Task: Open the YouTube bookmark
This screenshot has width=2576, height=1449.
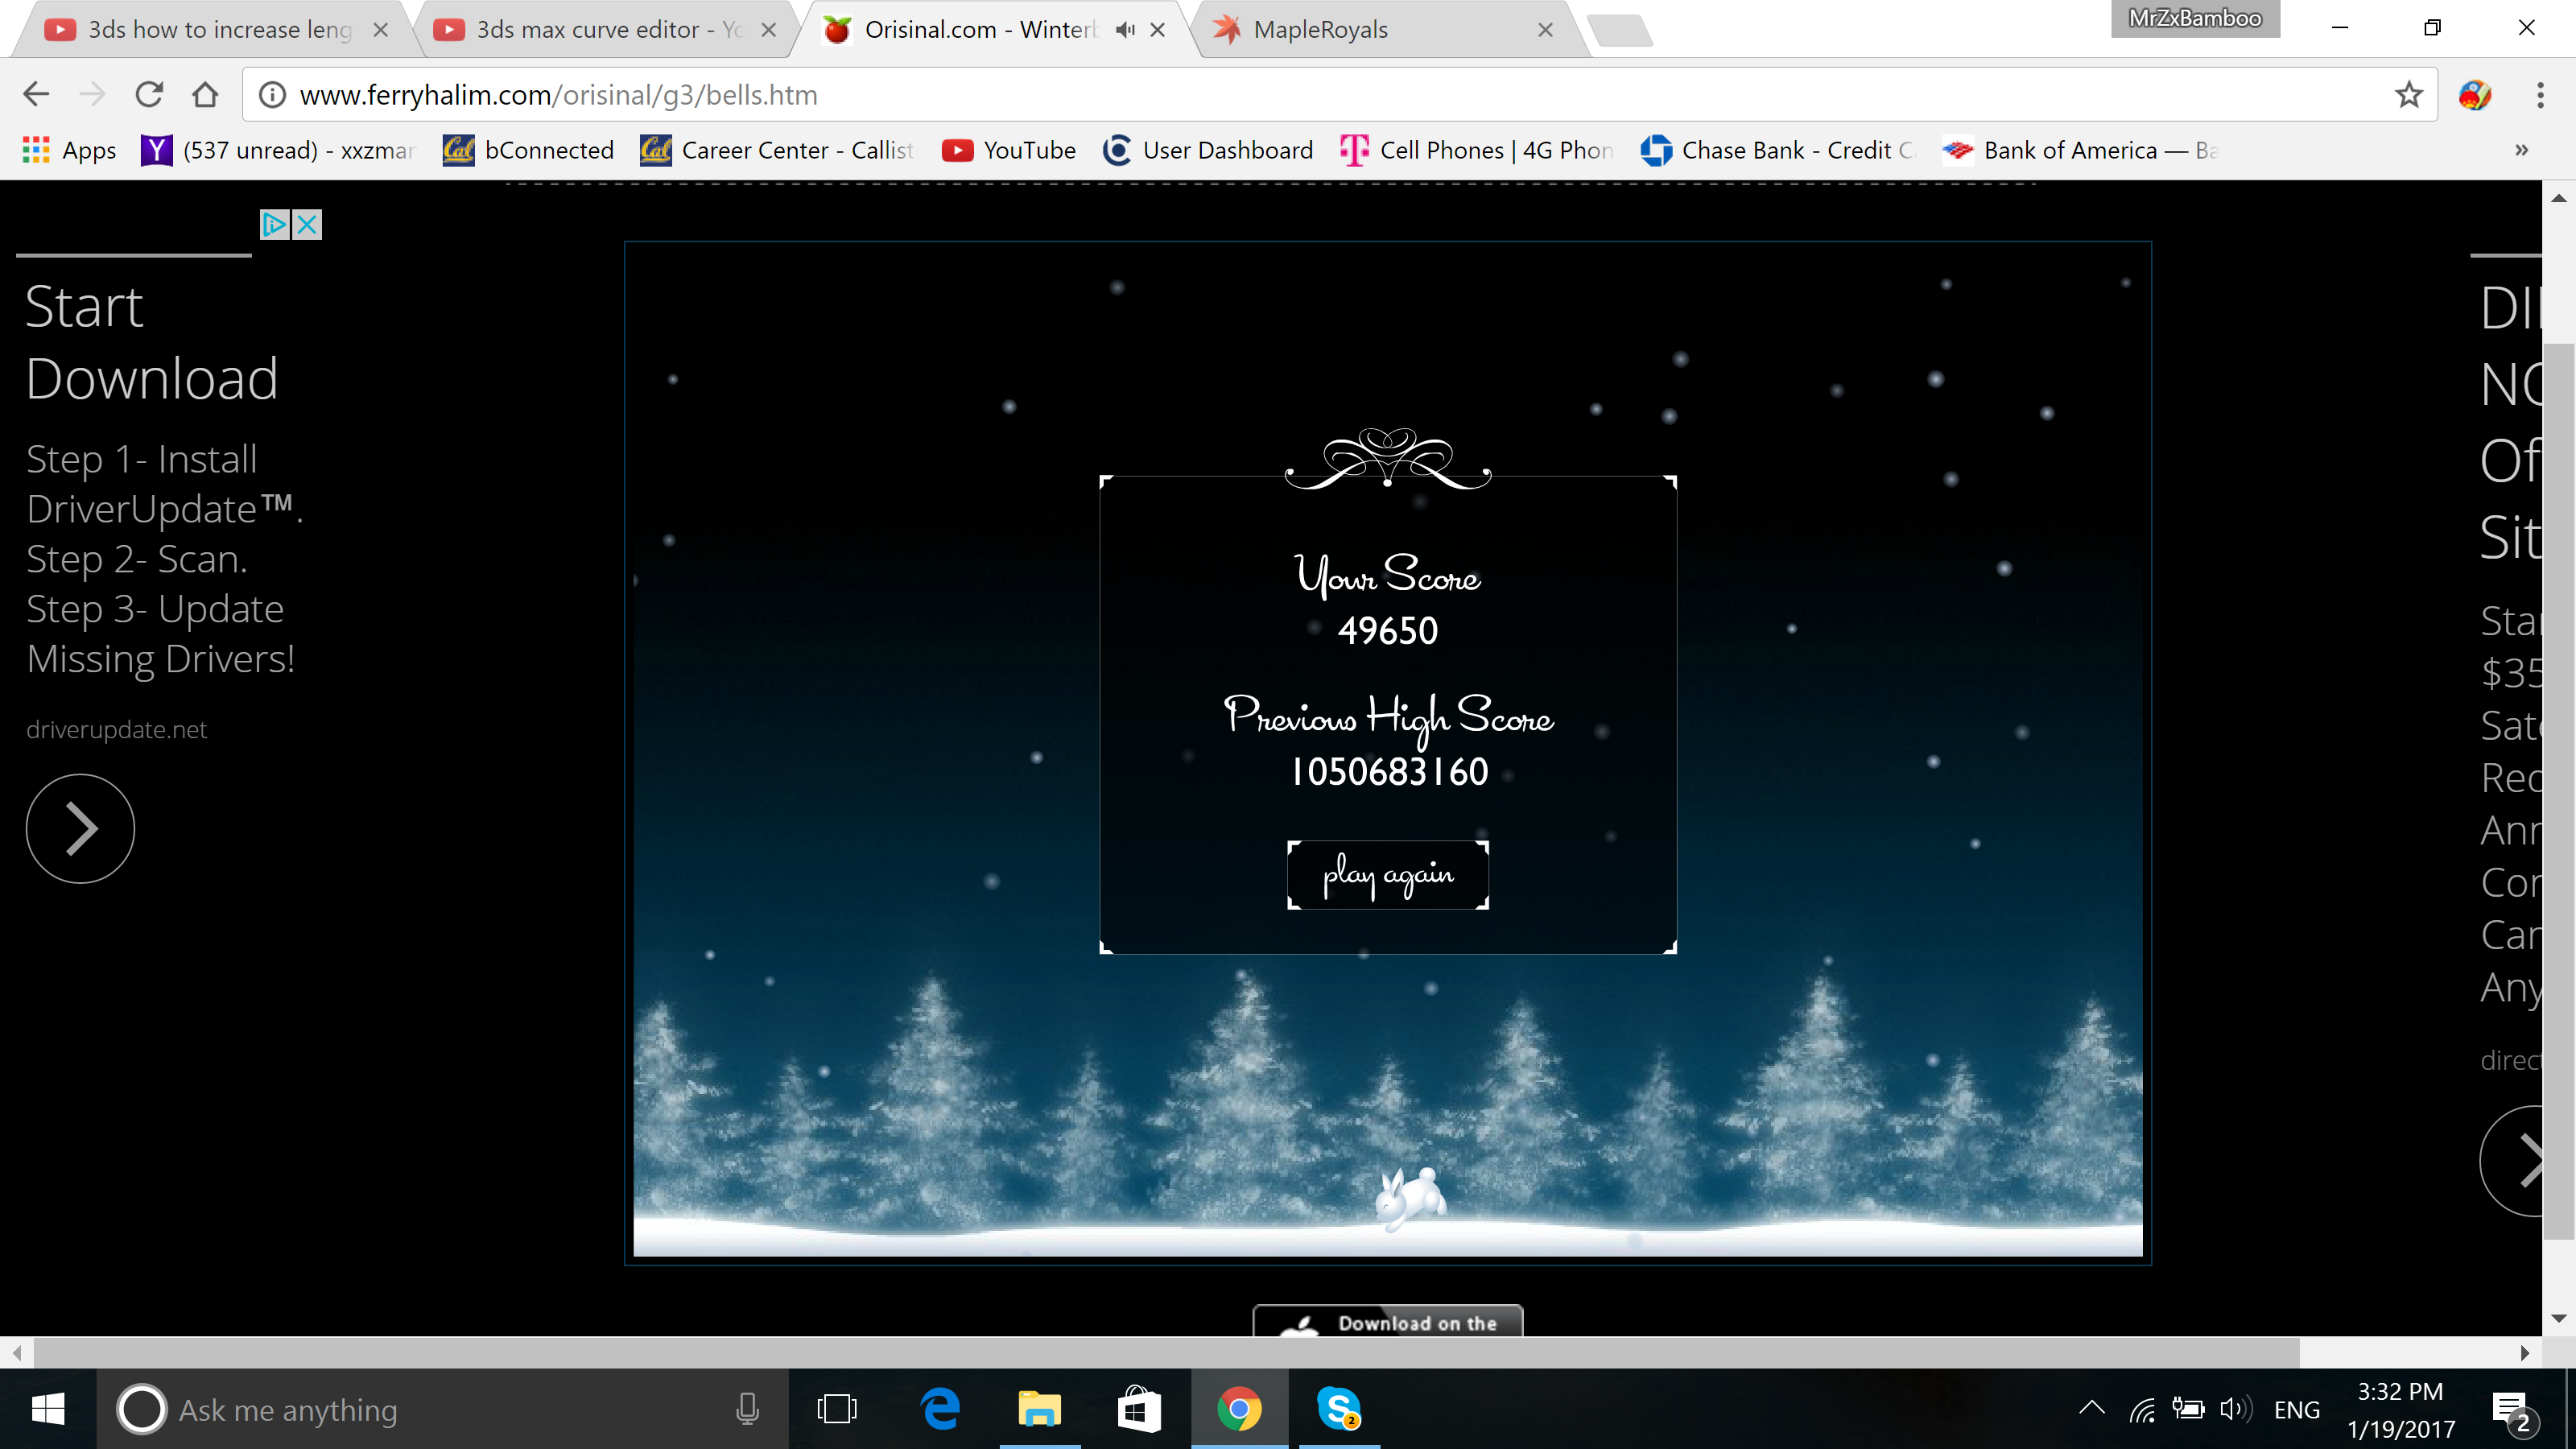Action: (x=1009, y=150)
